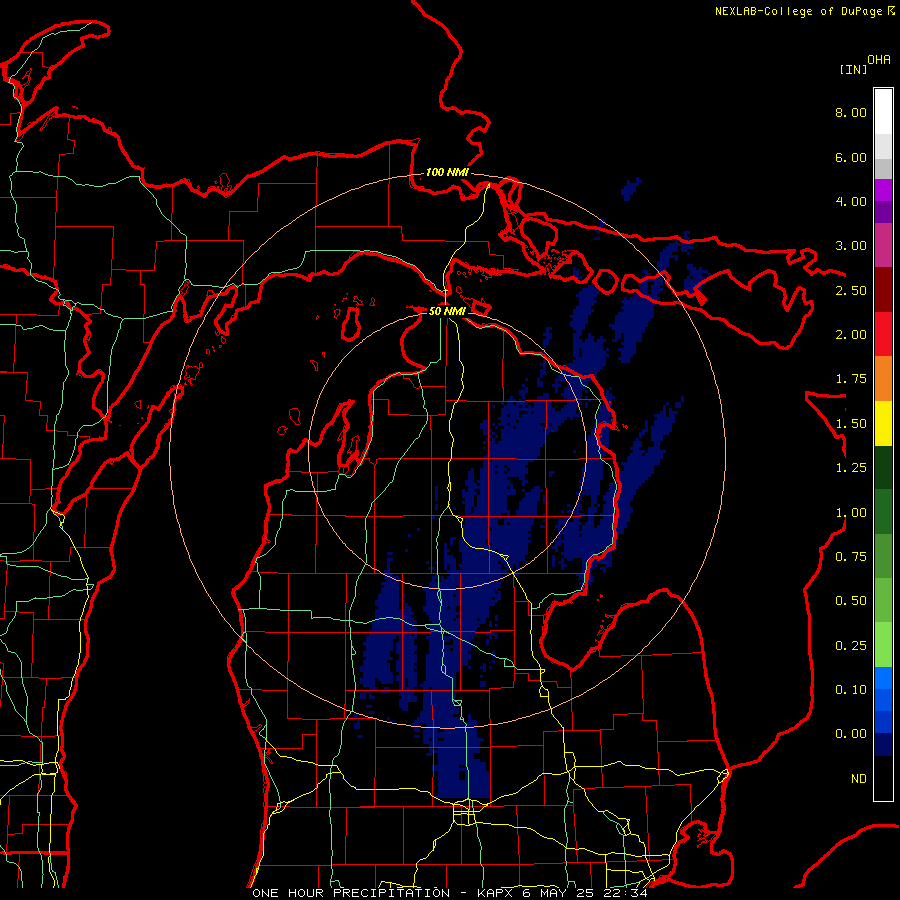Select the 3.00 legend value

click(851, 246)
